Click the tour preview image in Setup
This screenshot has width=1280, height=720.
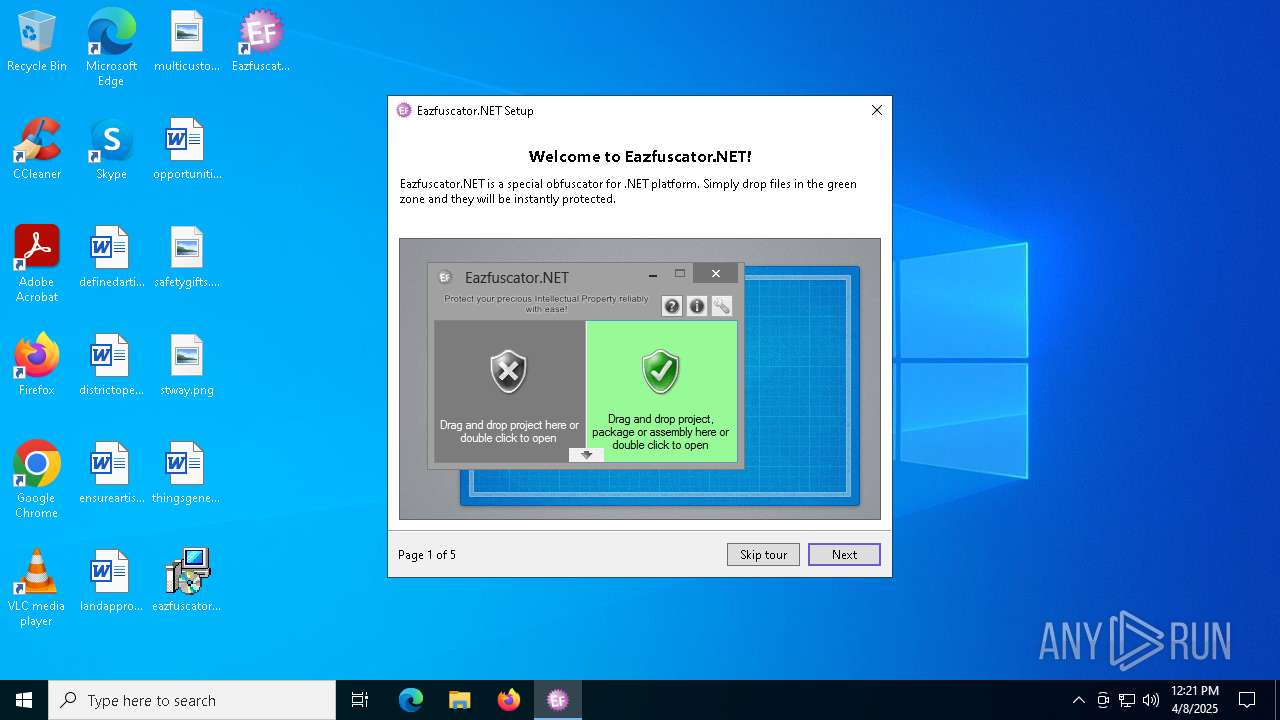coord(640,379)
